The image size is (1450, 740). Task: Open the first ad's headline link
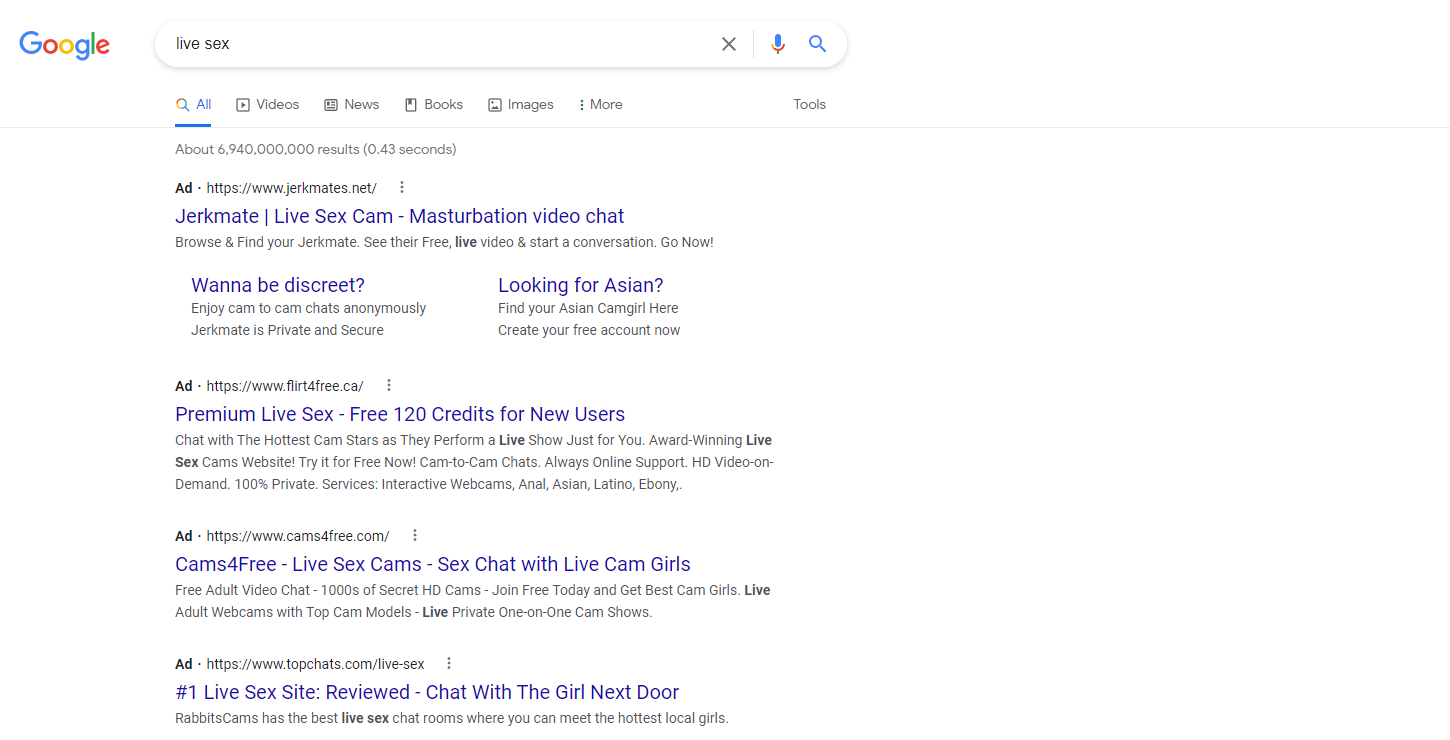click(400, 216)
